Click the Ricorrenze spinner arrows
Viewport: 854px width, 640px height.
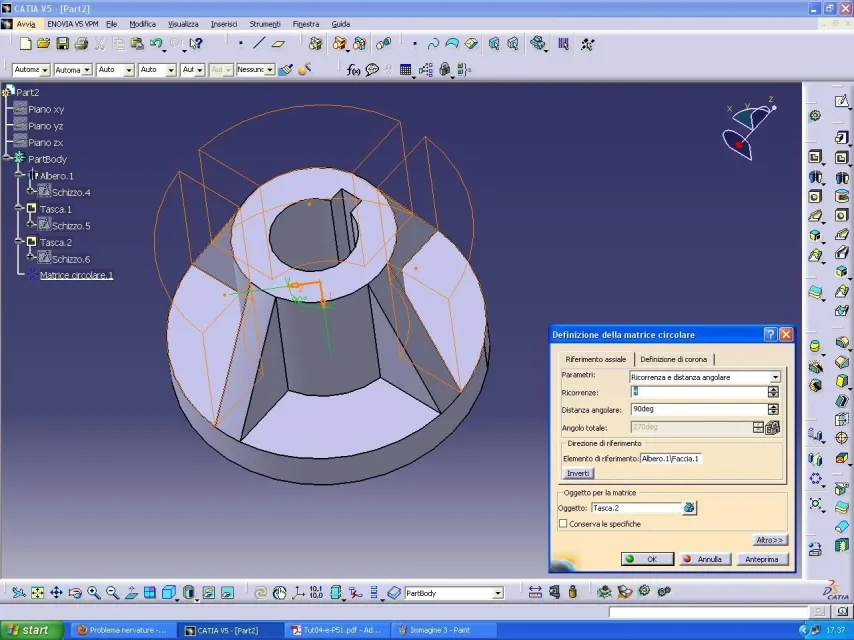(x=773, y=392)
